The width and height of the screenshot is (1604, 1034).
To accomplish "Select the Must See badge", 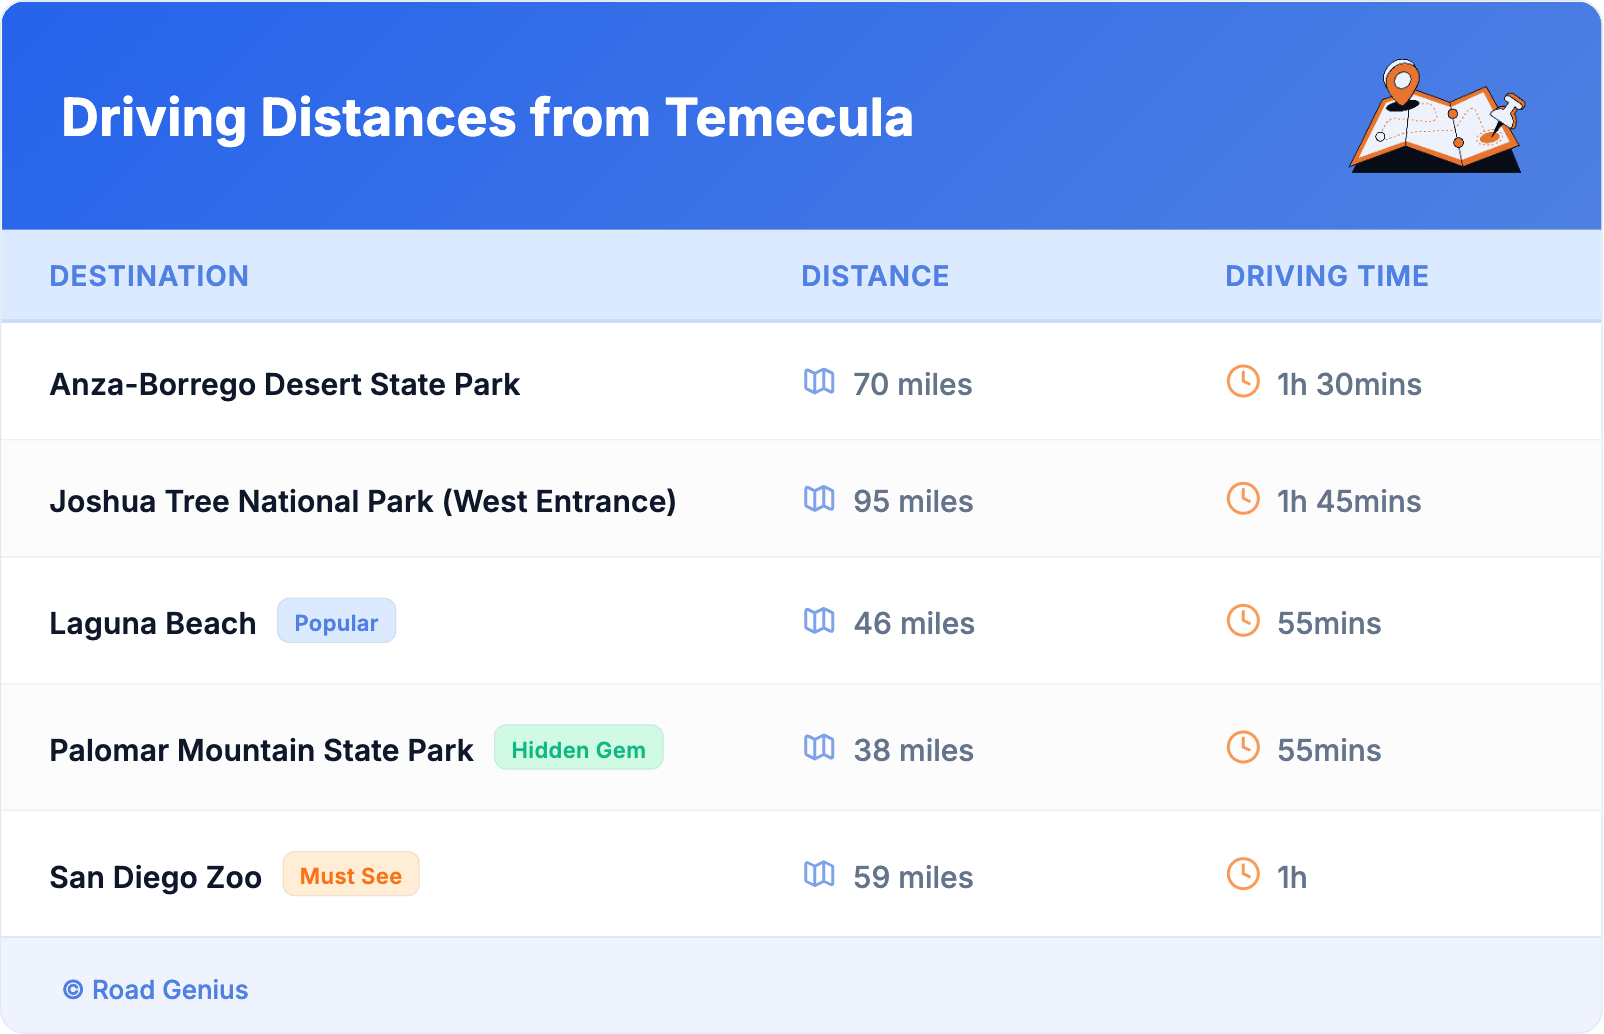I will pos(351,875).
